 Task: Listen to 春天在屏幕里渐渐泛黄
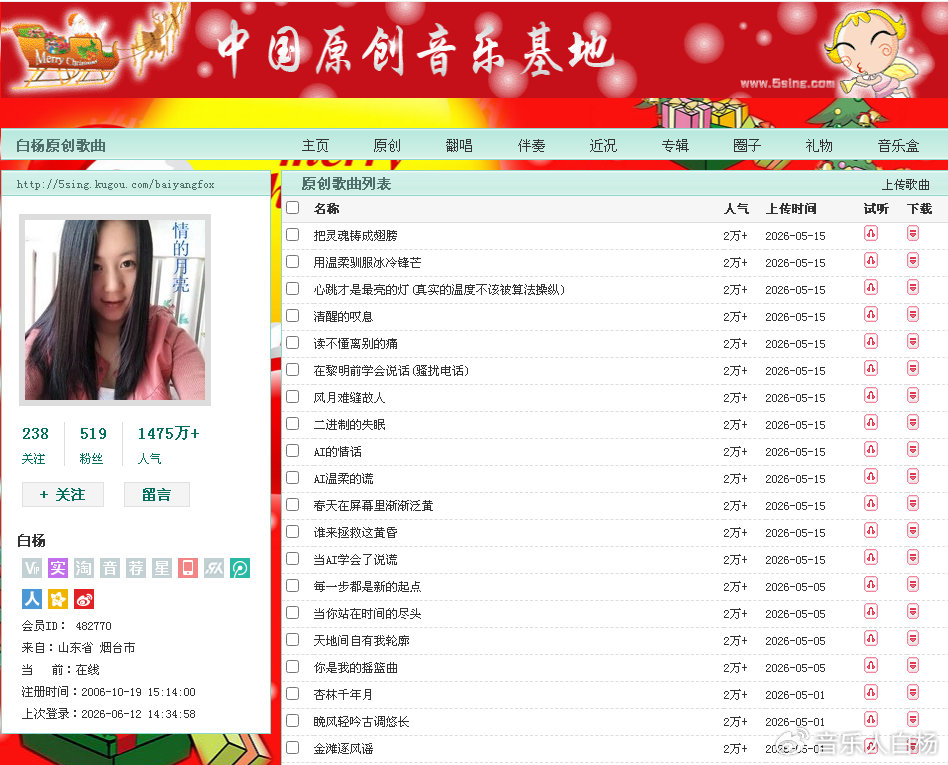coord(871,503)
